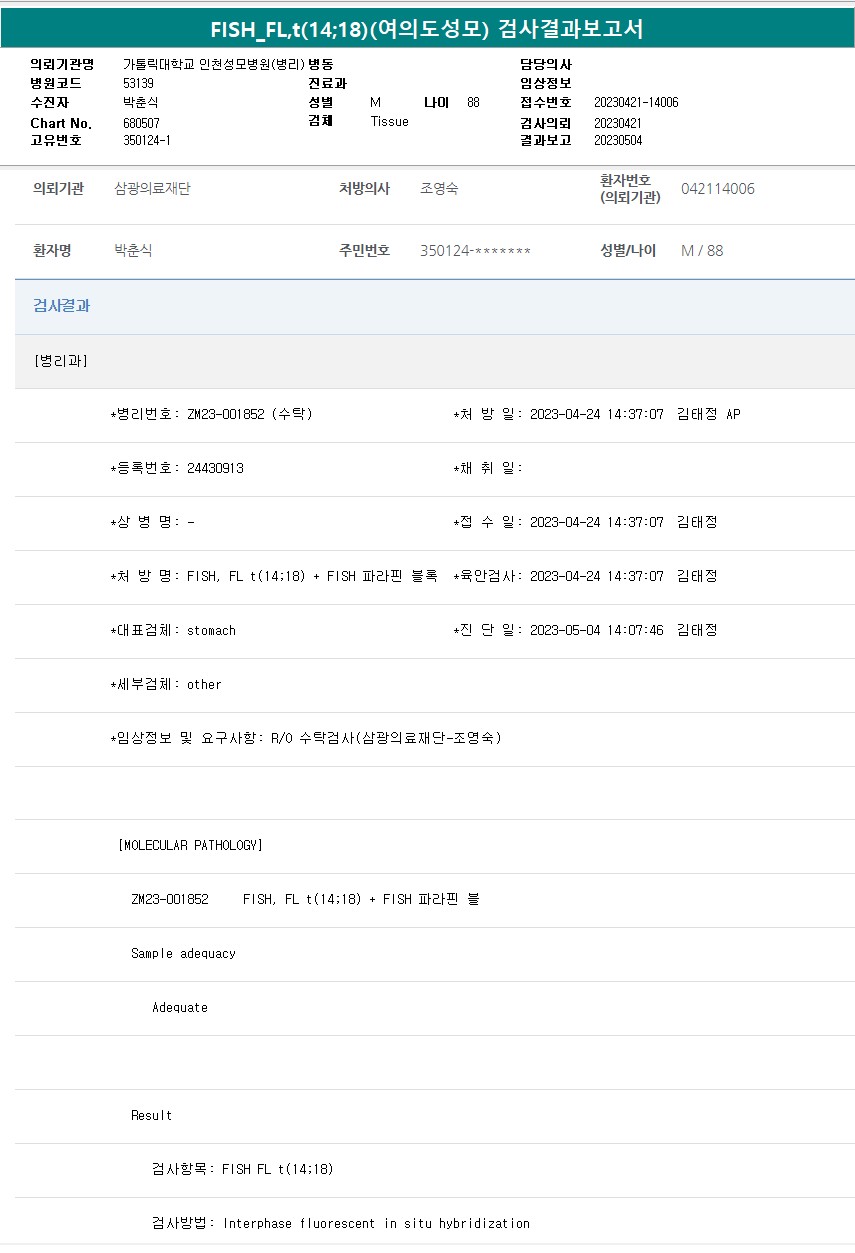The width and height of the screenshot is (855, 1253).
Task: Click the 세부검체 other line
Action: pyautogui.click(x=166, y=684)
